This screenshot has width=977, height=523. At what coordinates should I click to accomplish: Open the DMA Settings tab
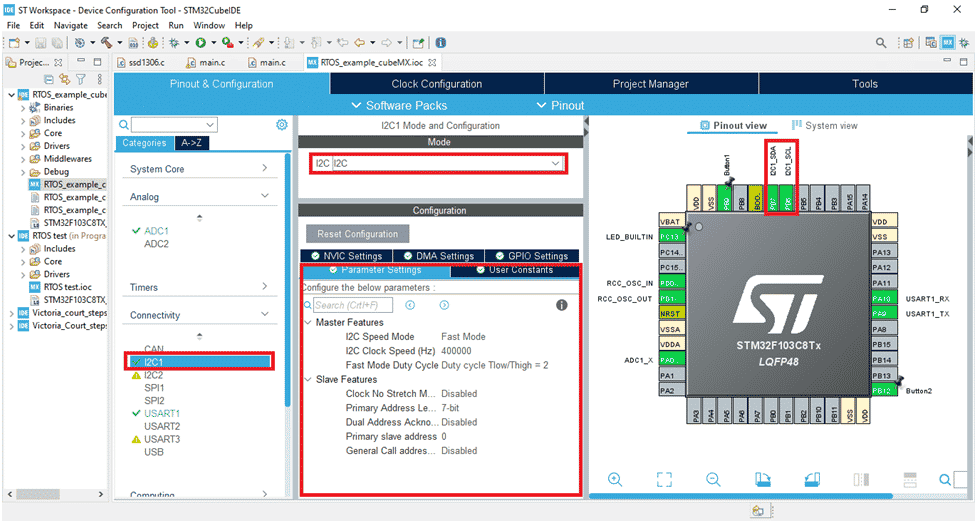click(439, 256)
